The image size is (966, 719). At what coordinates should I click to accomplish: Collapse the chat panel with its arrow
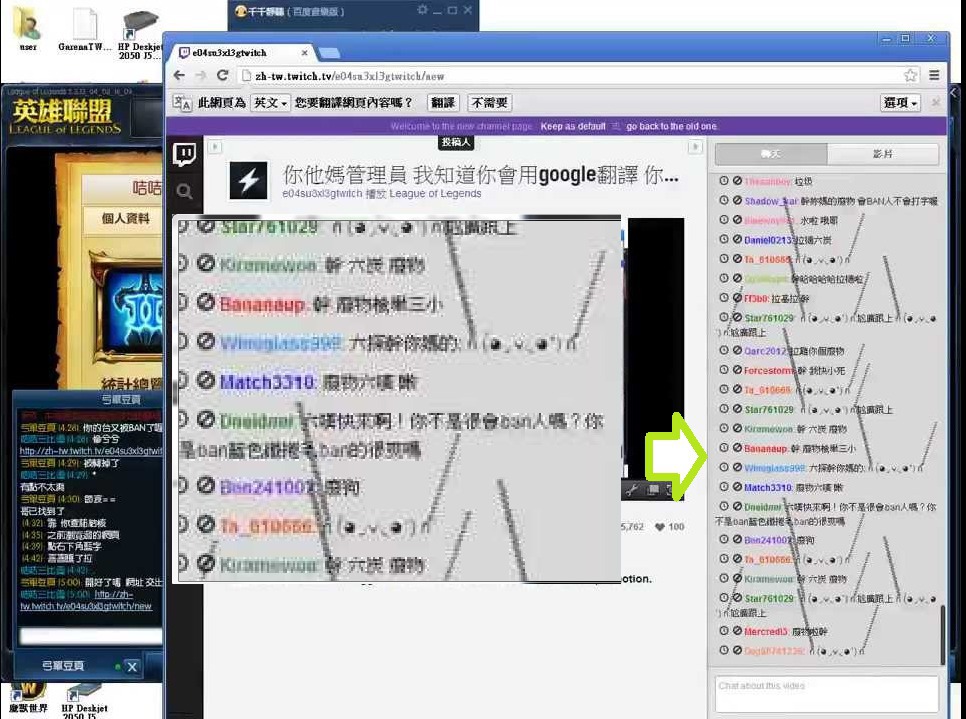pos(695,147)
